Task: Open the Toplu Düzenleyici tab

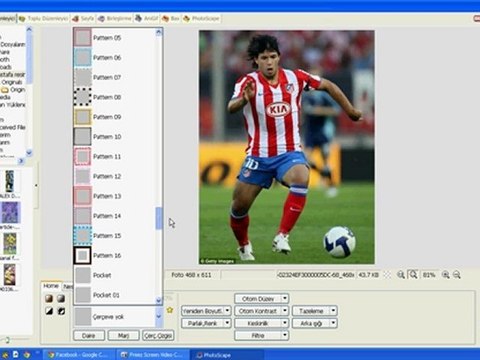Action: click(x=44, y=19)
